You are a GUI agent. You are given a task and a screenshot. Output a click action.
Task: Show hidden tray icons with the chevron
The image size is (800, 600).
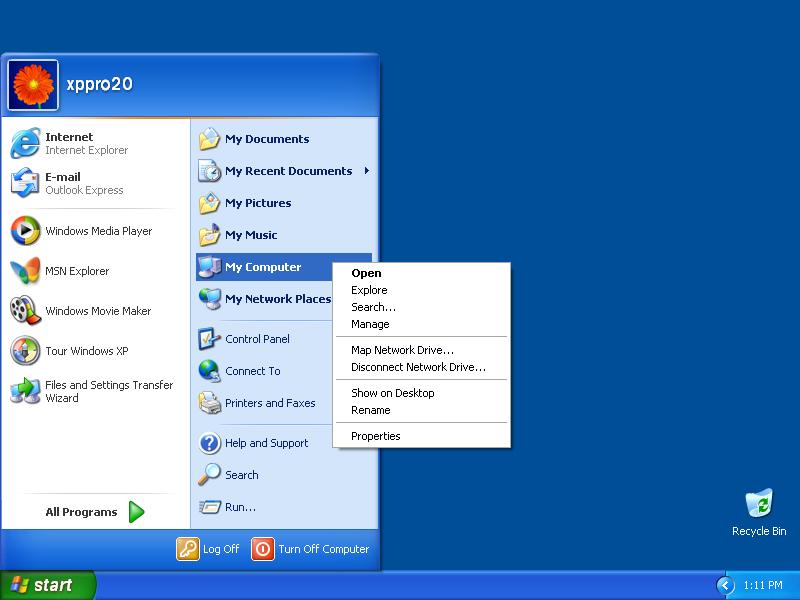(725, 585)
